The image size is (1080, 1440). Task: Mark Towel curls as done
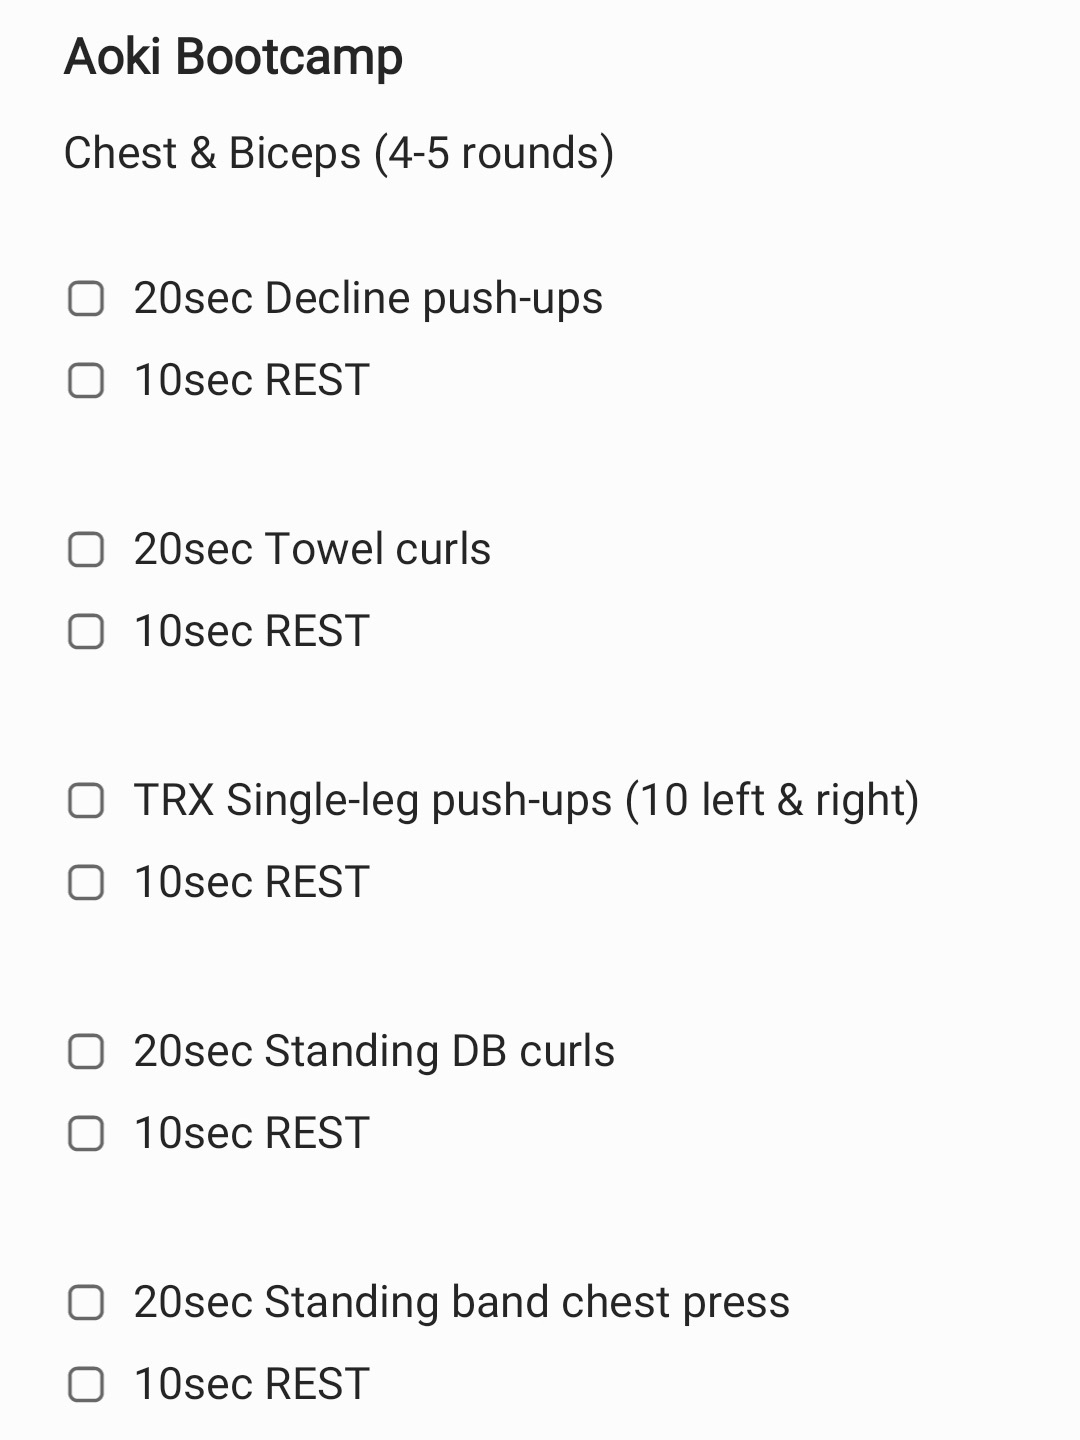pos(86,549)
